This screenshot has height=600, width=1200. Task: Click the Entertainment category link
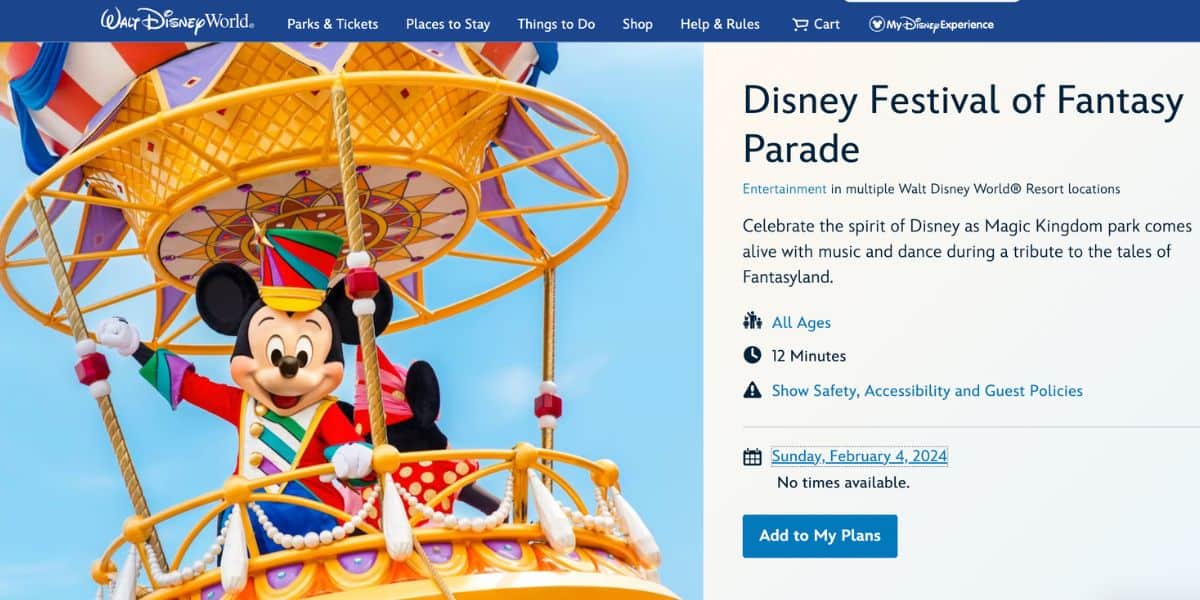tap(785, 188)
